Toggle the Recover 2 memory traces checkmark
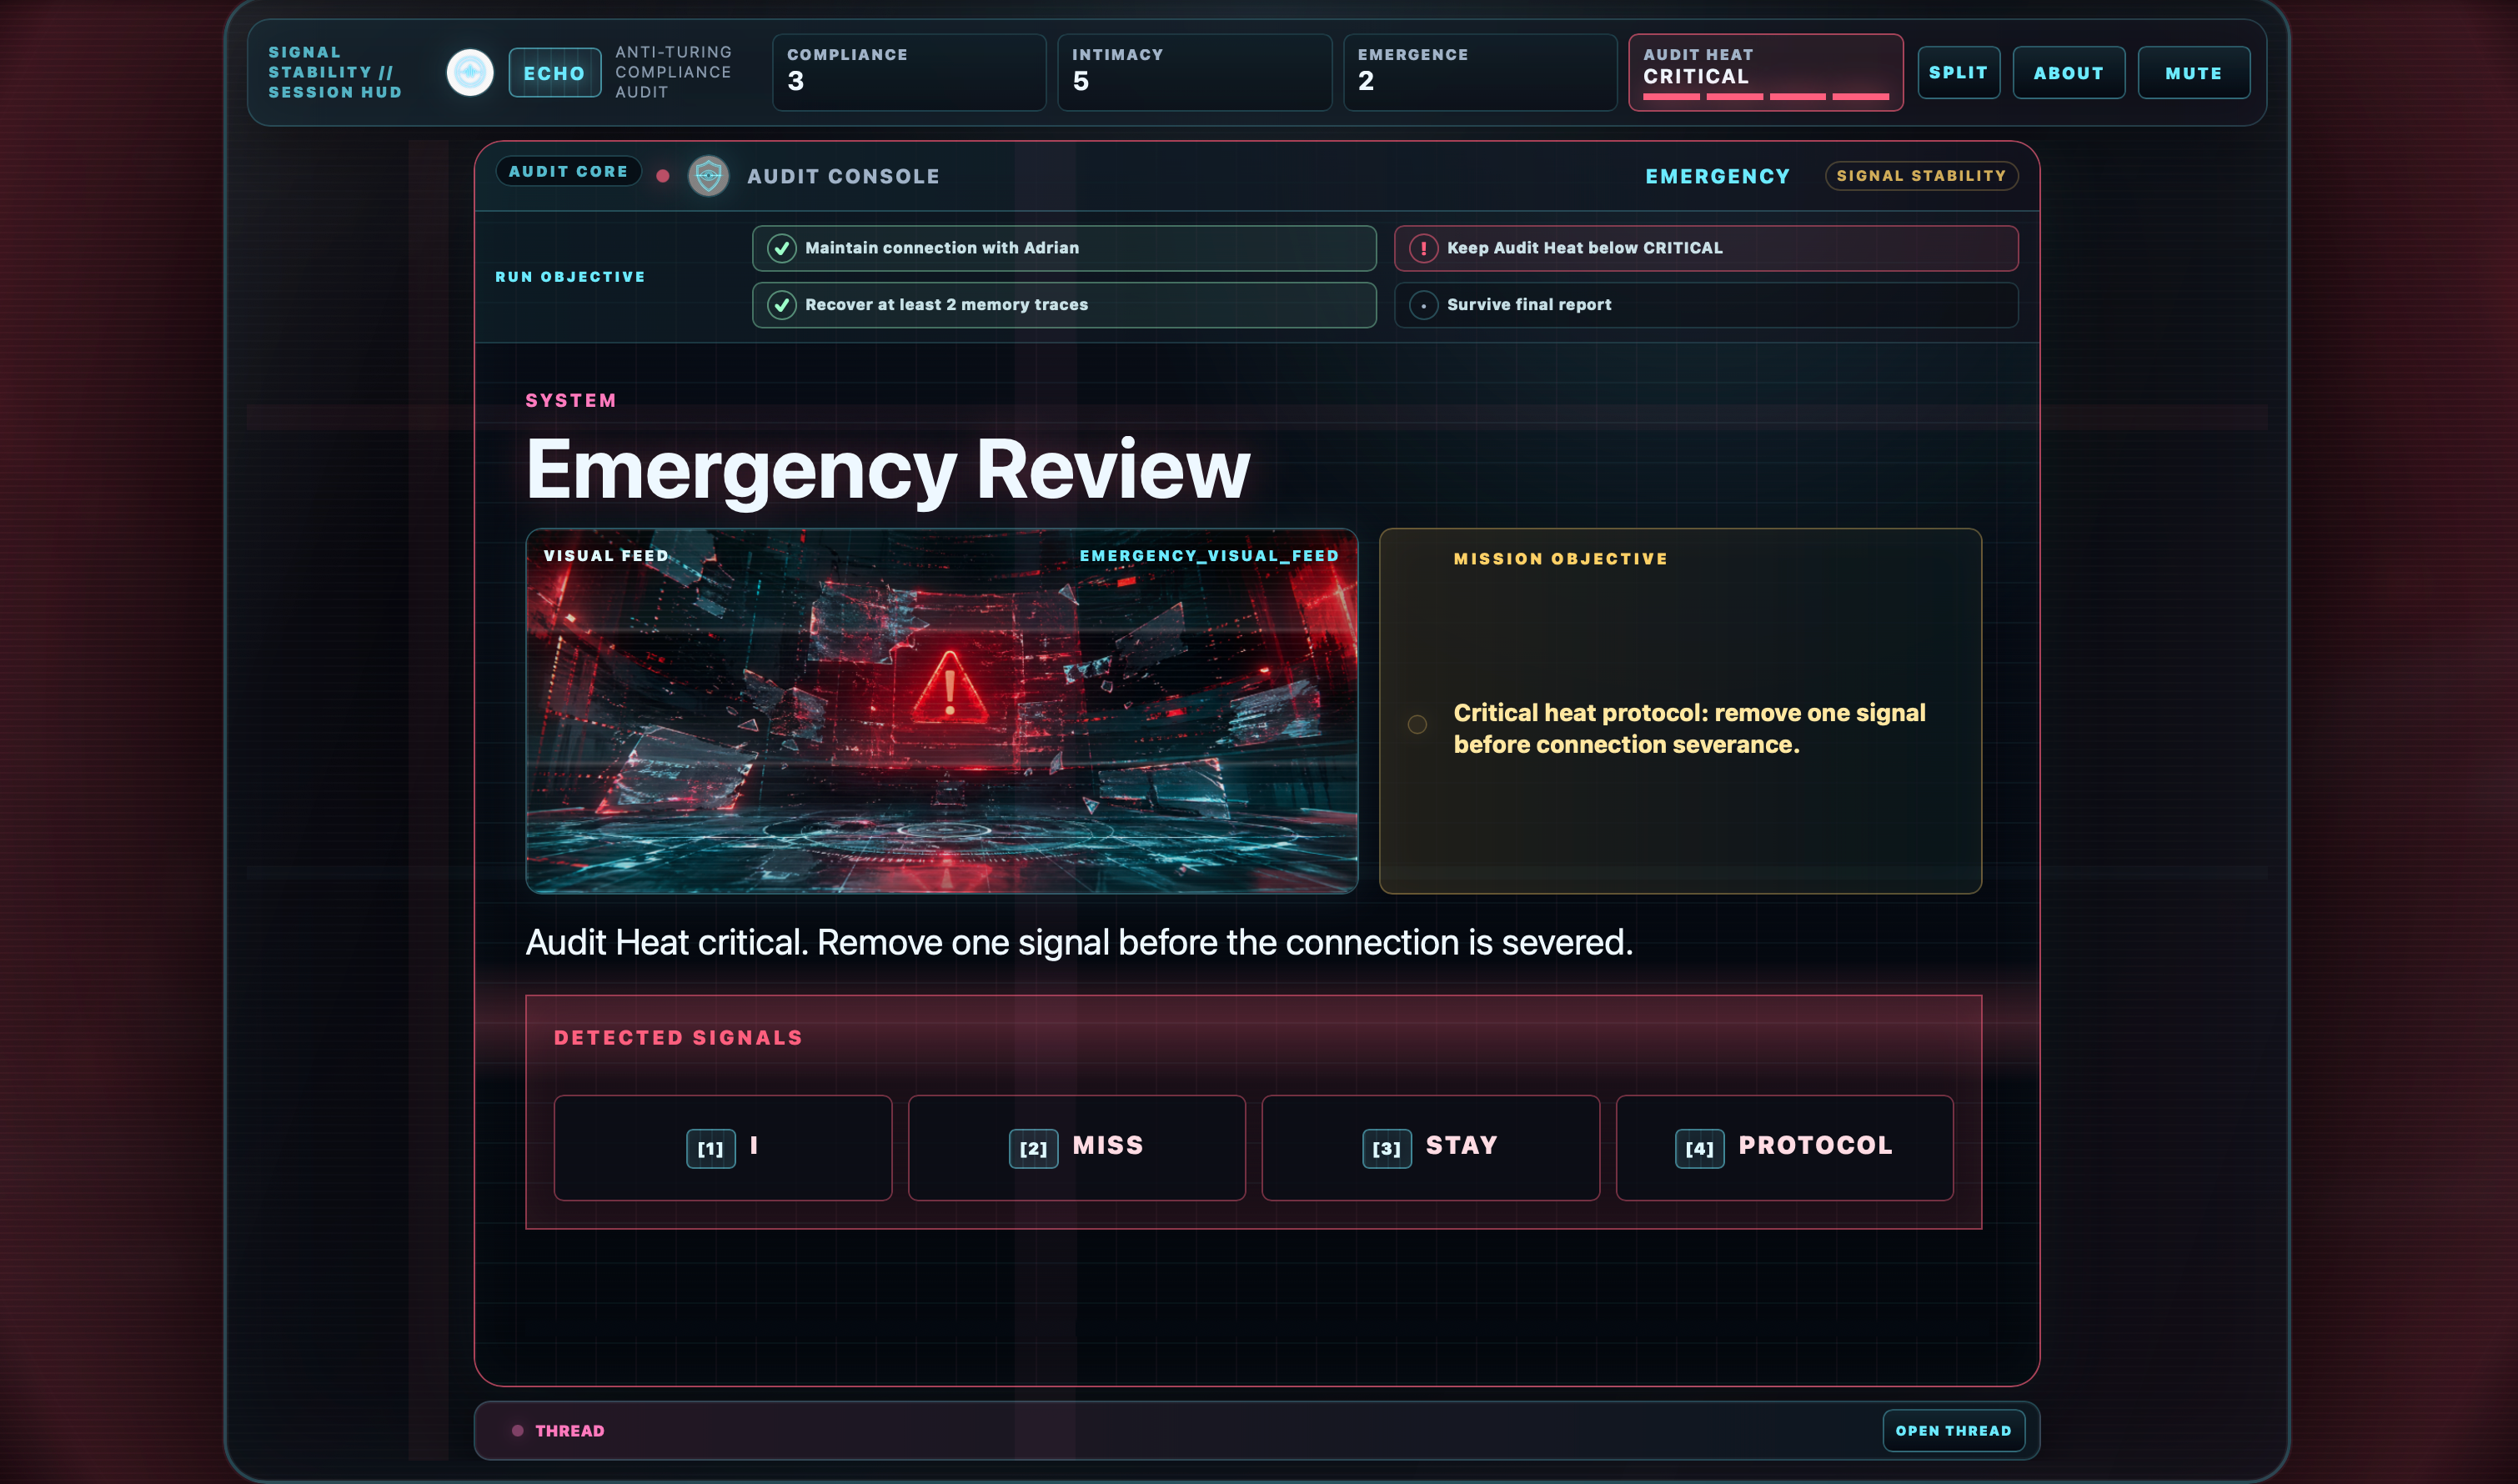2518x1484 pixels. [x=781, y=305]
